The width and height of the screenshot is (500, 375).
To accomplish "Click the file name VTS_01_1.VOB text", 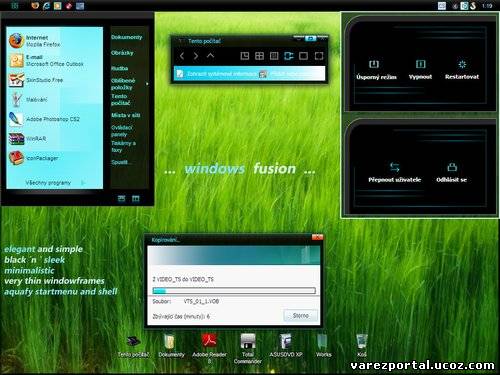I will tap(201, 301).
